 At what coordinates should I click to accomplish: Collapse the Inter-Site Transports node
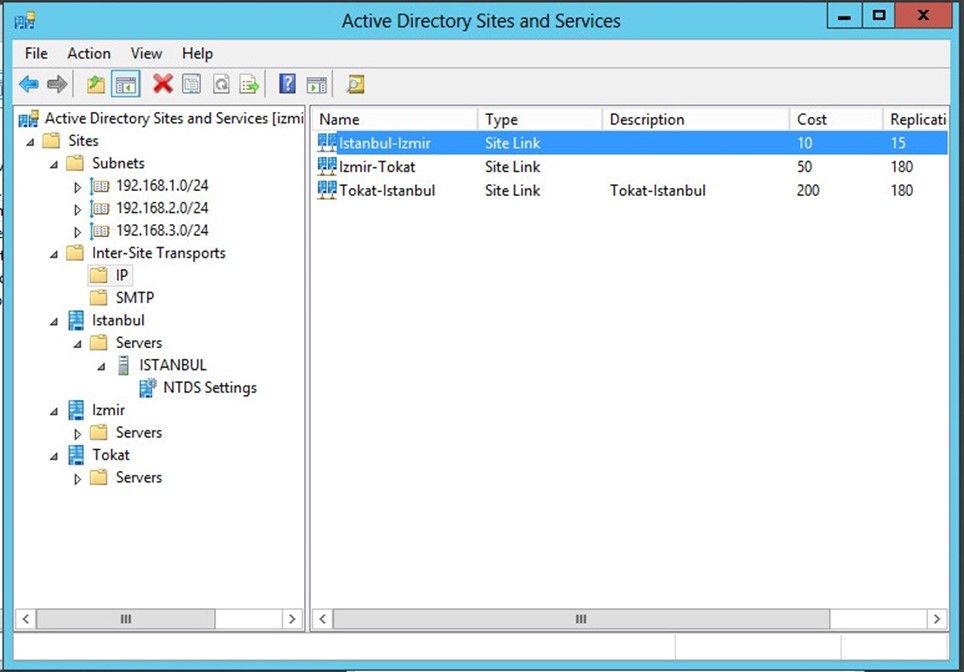[54, 255]
